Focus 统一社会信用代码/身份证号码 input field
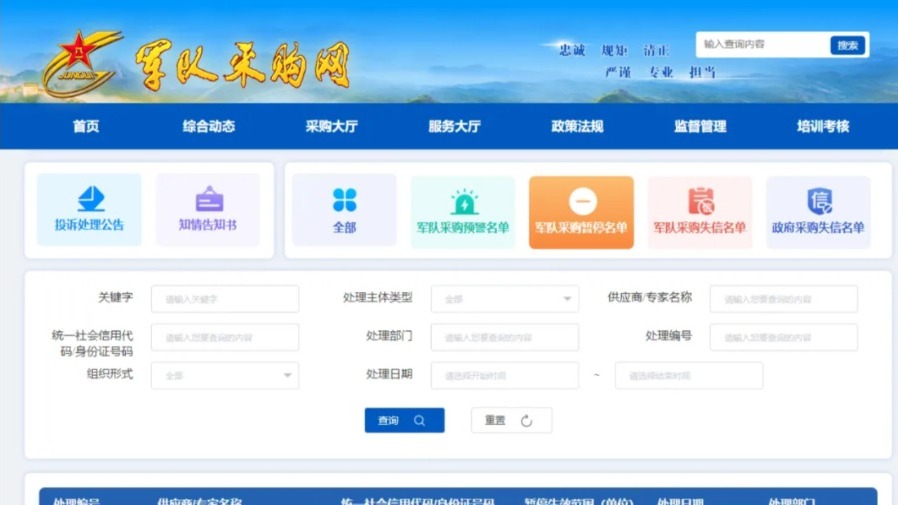The width and height of the screenshot is (898, 505). (x=225, y=337)
